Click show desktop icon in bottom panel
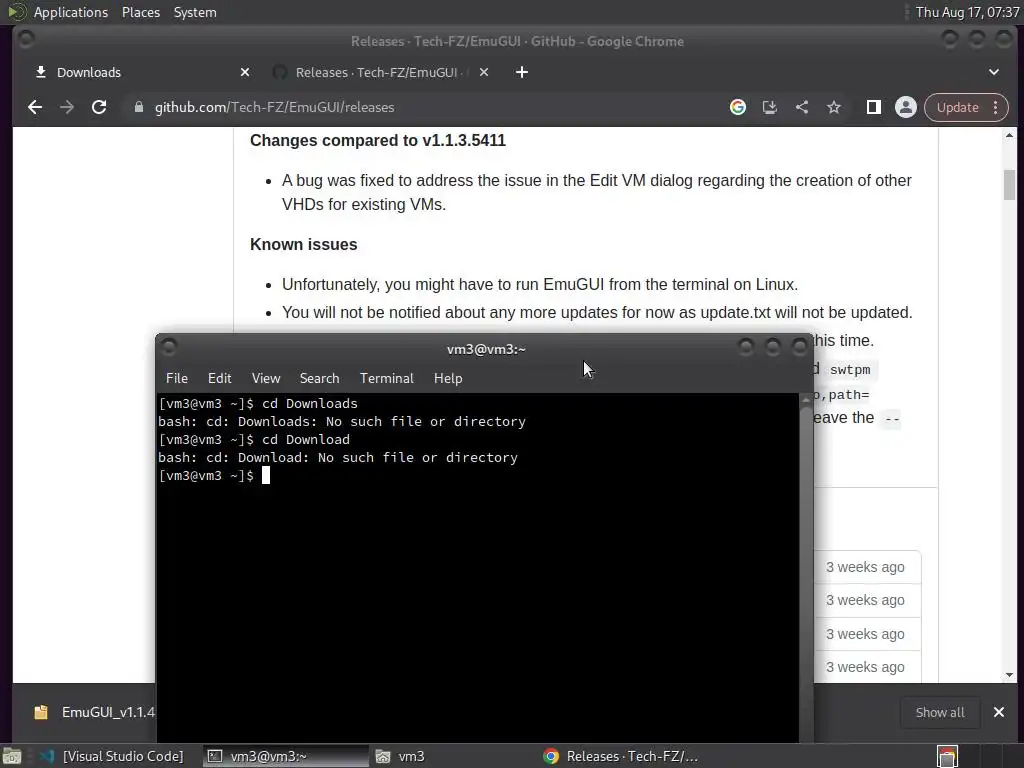 tap(12, 756)
